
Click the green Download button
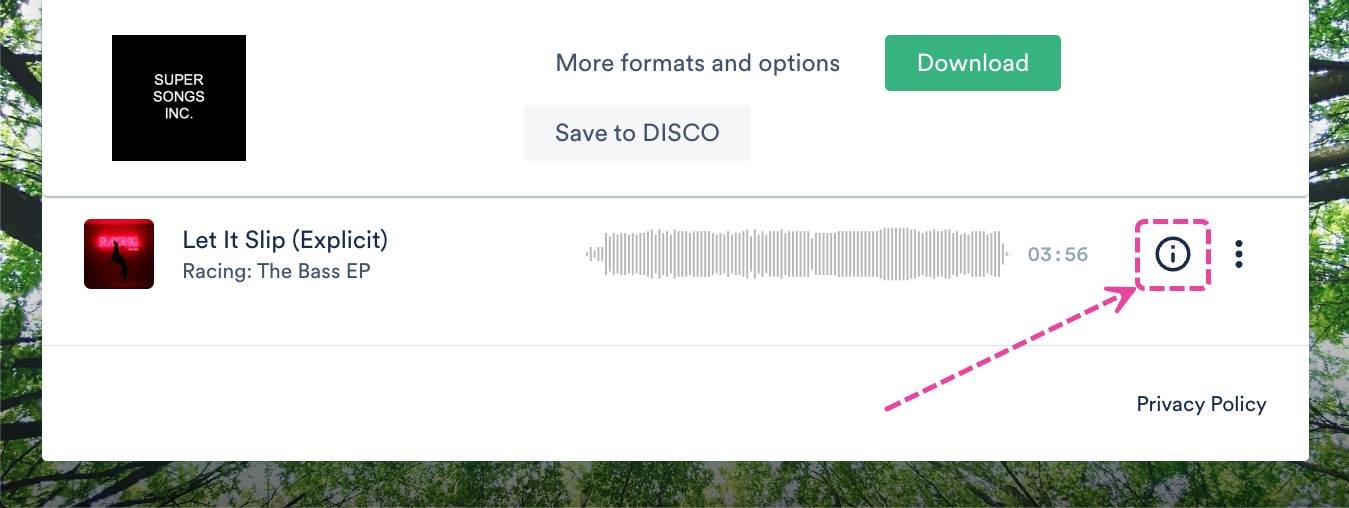coord(973,63)
